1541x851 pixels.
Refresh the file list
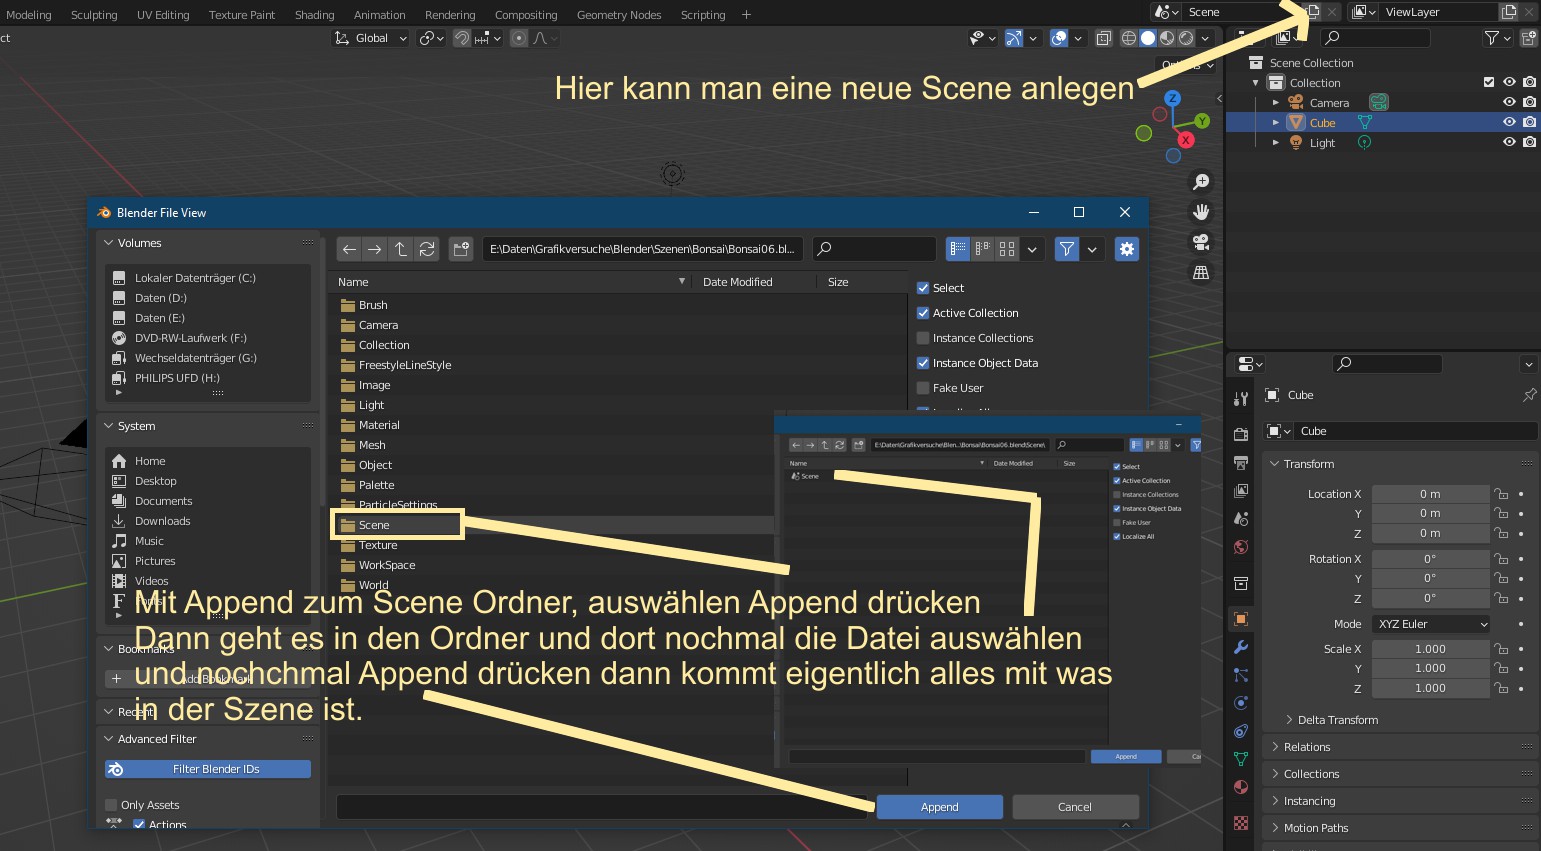(x=427, y=249)
